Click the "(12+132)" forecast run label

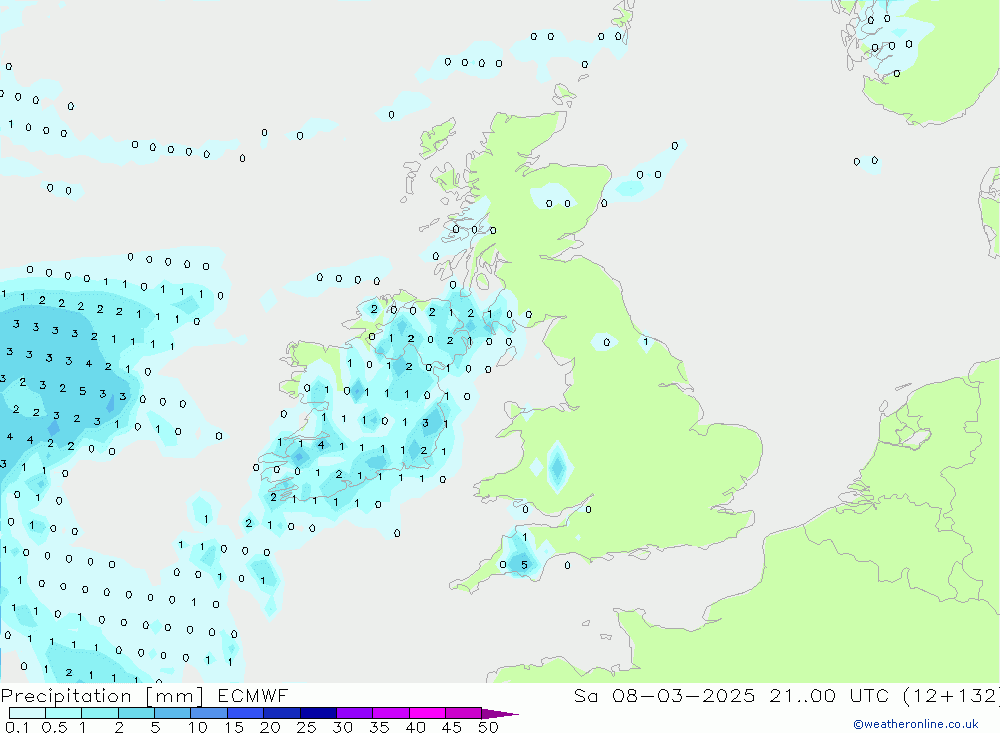[x=951, y=695]
